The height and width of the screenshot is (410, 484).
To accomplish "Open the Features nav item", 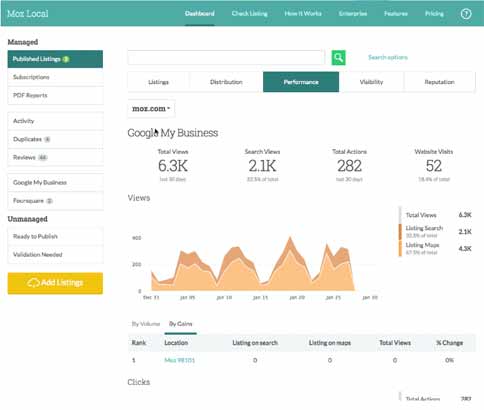I will tap(396, 14).
